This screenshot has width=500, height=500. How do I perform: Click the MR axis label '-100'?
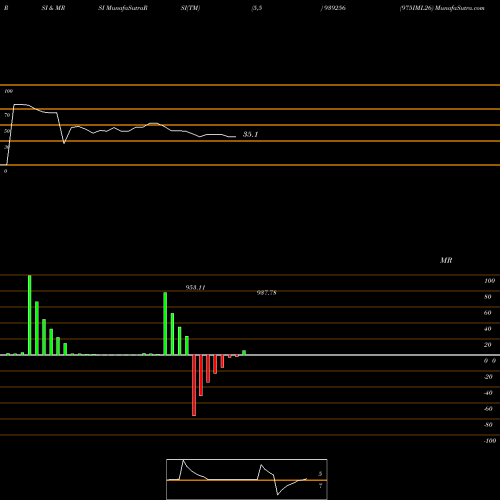point(490,441)
